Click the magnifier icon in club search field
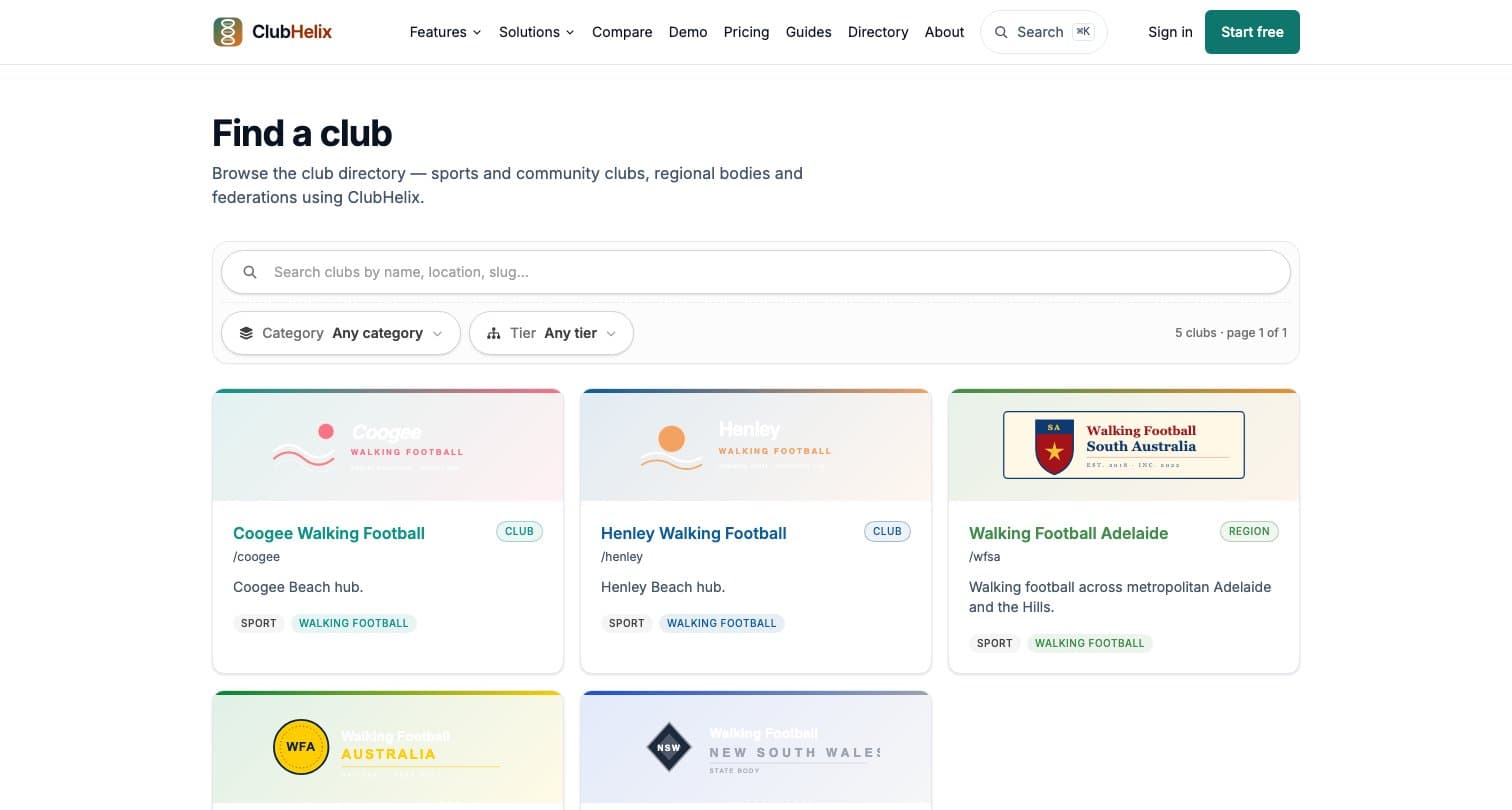Viewport: 1512px width, 810px height. pos(250,272)
